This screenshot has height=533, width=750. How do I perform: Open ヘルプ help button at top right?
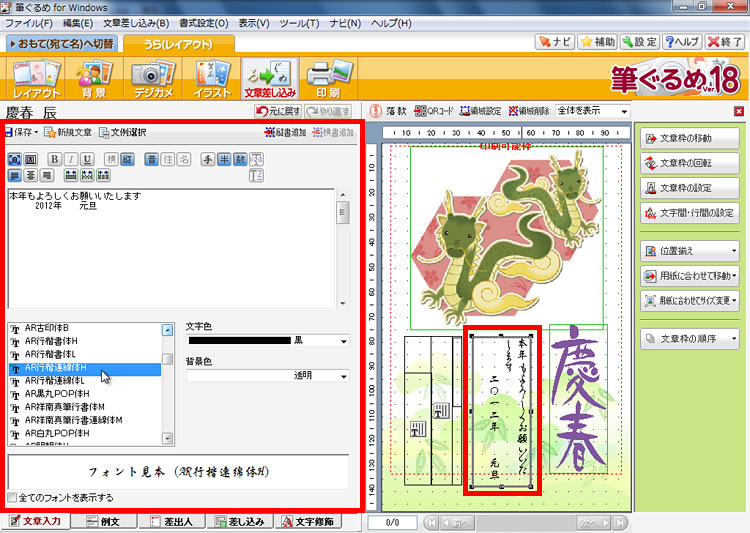[x=682, y=42]
